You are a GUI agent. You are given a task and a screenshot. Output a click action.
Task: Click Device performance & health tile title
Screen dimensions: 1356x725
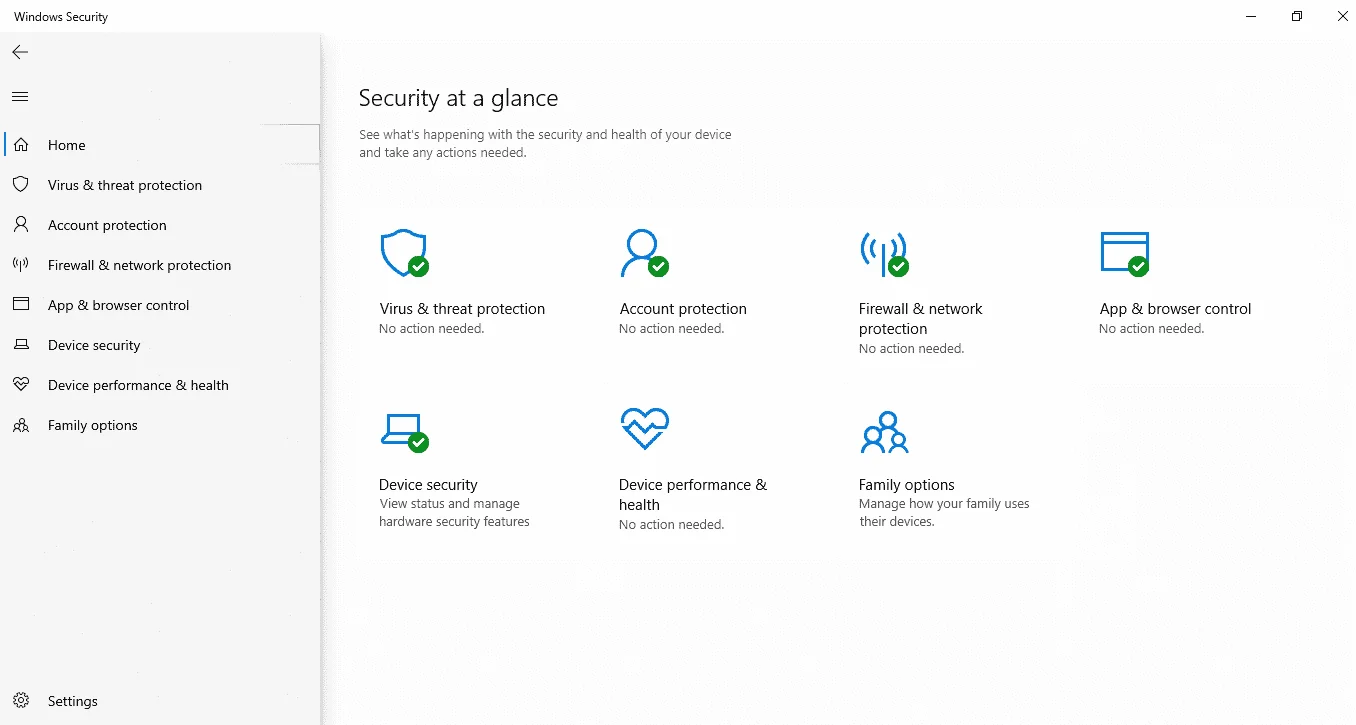(x=693, y=495)
